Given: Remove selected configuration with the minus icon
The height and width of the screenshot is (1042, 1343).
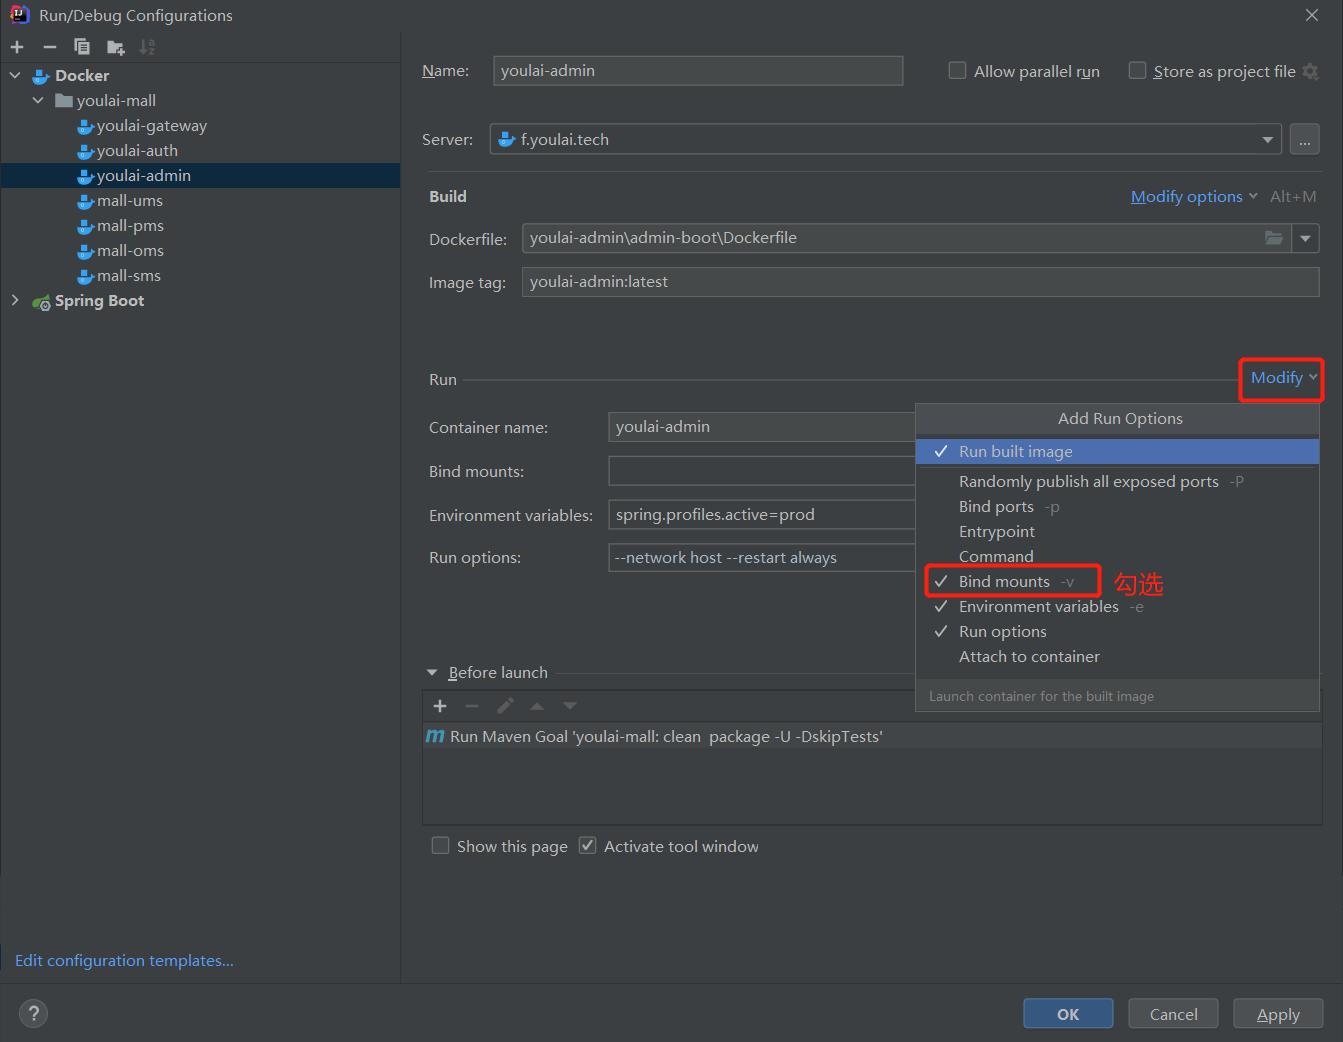Looking at the screenshot, I should tap(50, 47).
